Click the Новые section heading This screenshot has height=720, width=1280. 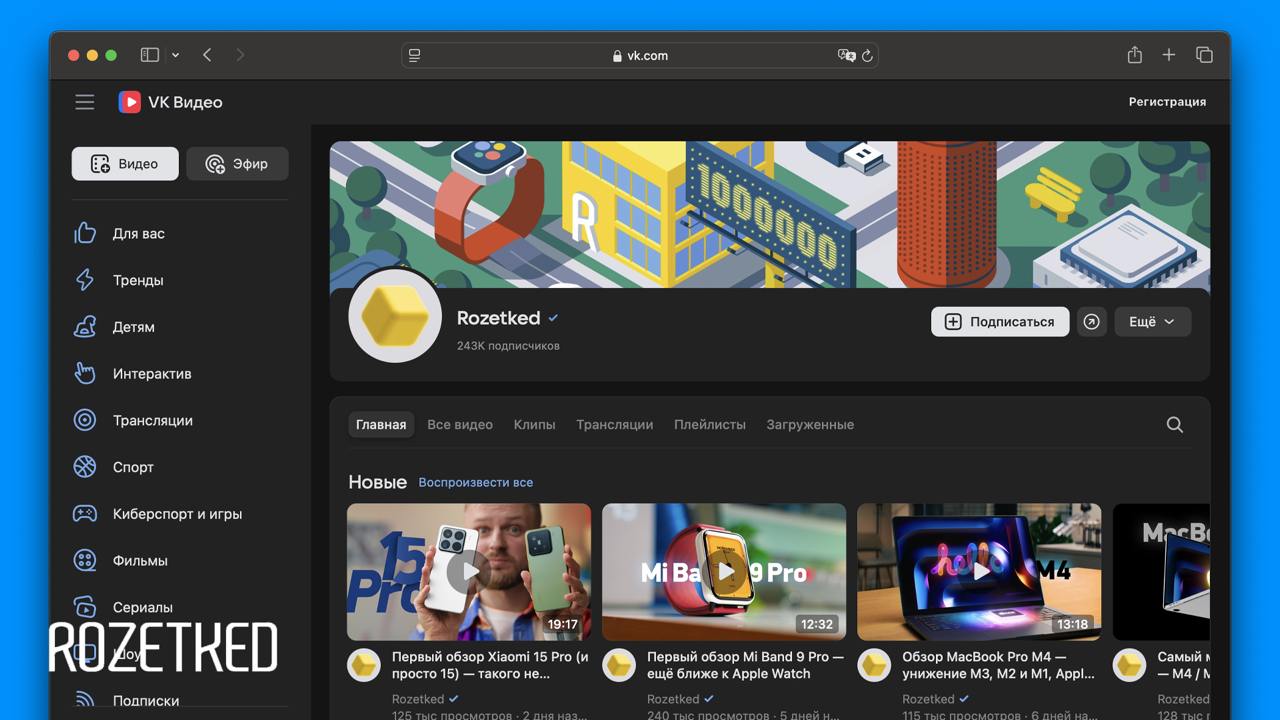pyautogui.click(x=377, y=482)
